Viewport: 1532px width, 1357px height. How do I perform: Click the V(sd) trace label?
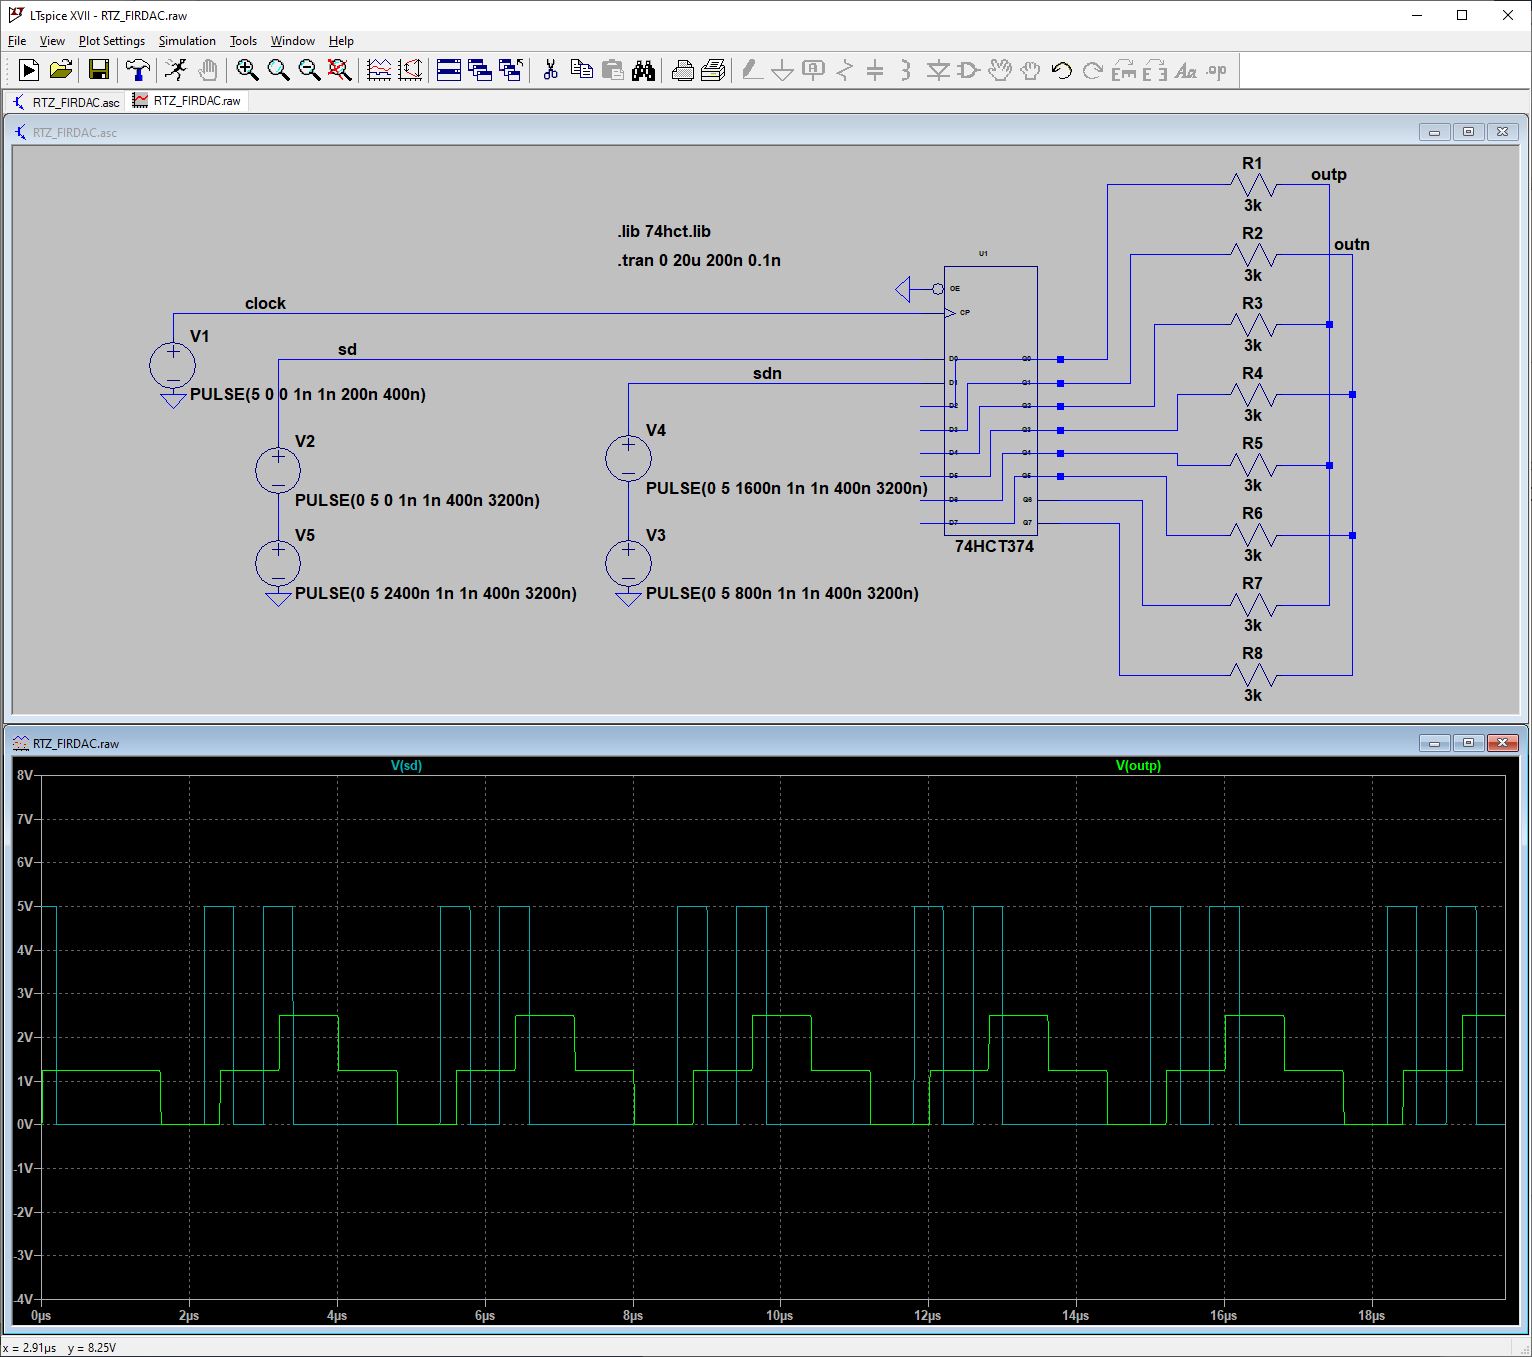coord(406,766)
